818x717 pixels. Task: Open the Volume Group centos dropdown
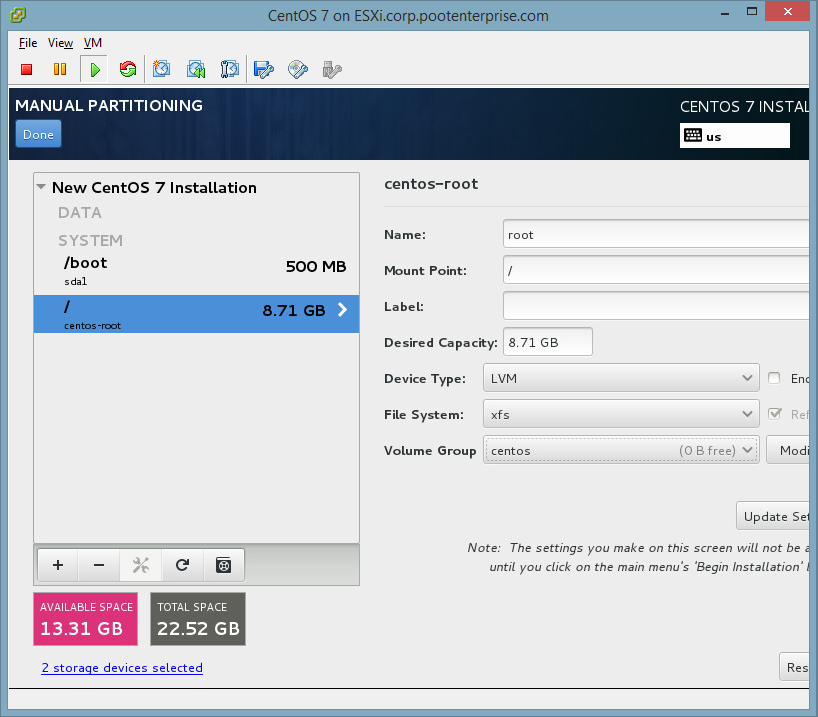pyautogui.click(x=621, y=450)
